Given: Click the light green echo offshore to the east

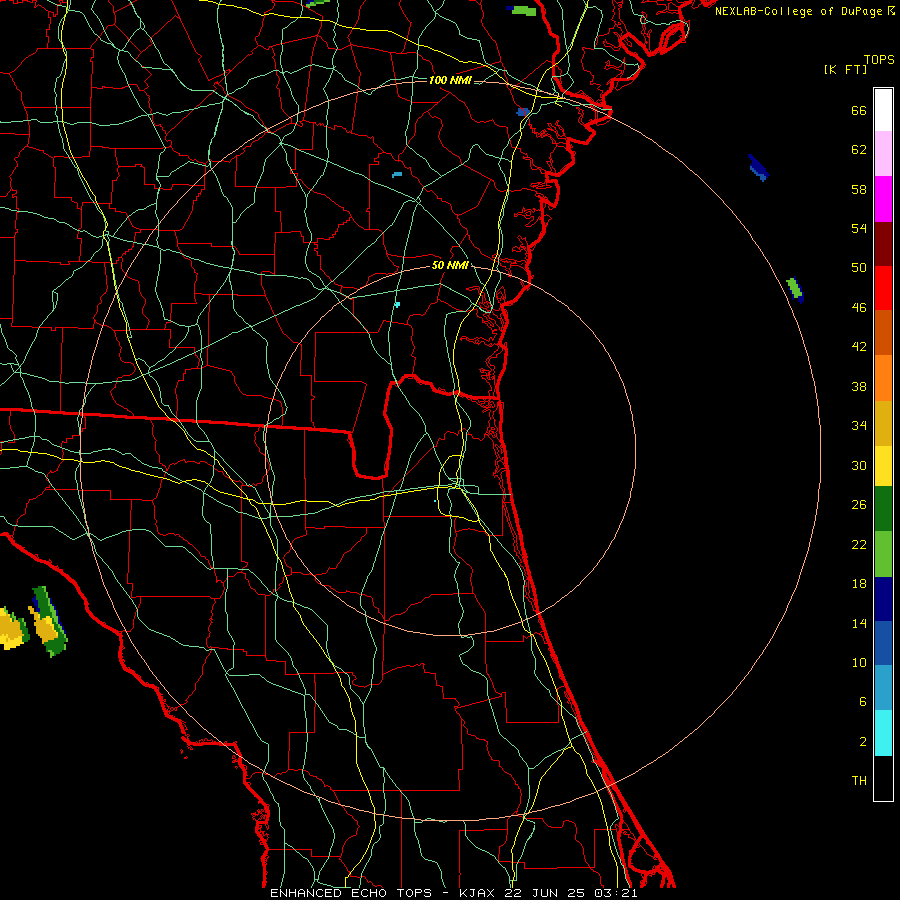Looking at the screenshot, I should (x=793, y=286).
